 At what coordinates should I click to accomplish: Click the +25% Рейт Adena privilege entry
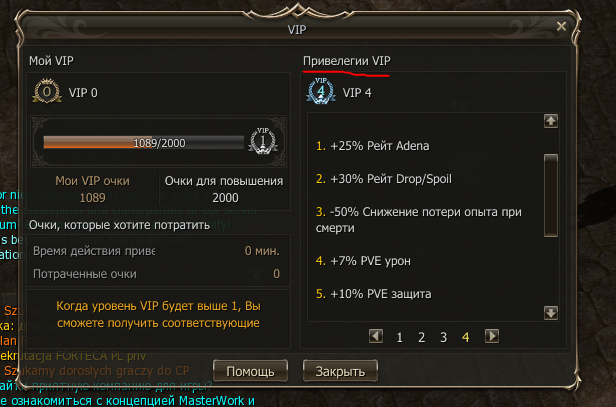tap(372, 146)
